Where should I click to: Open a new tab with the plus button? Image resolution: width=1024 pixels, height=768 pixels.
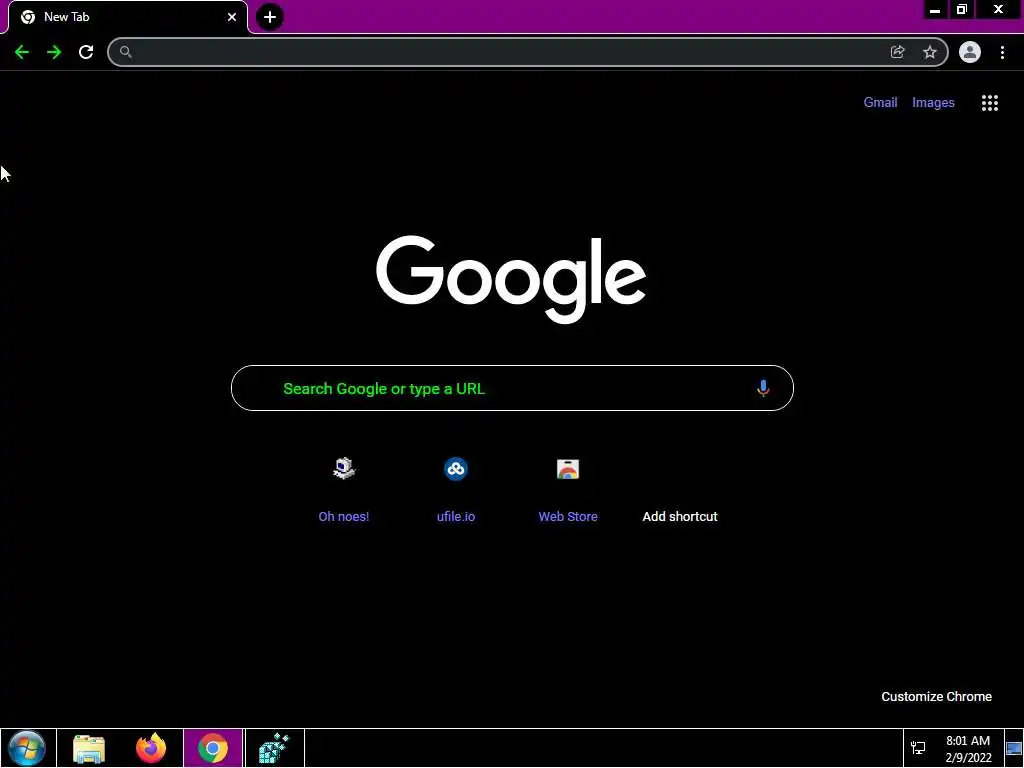[270, 17]
